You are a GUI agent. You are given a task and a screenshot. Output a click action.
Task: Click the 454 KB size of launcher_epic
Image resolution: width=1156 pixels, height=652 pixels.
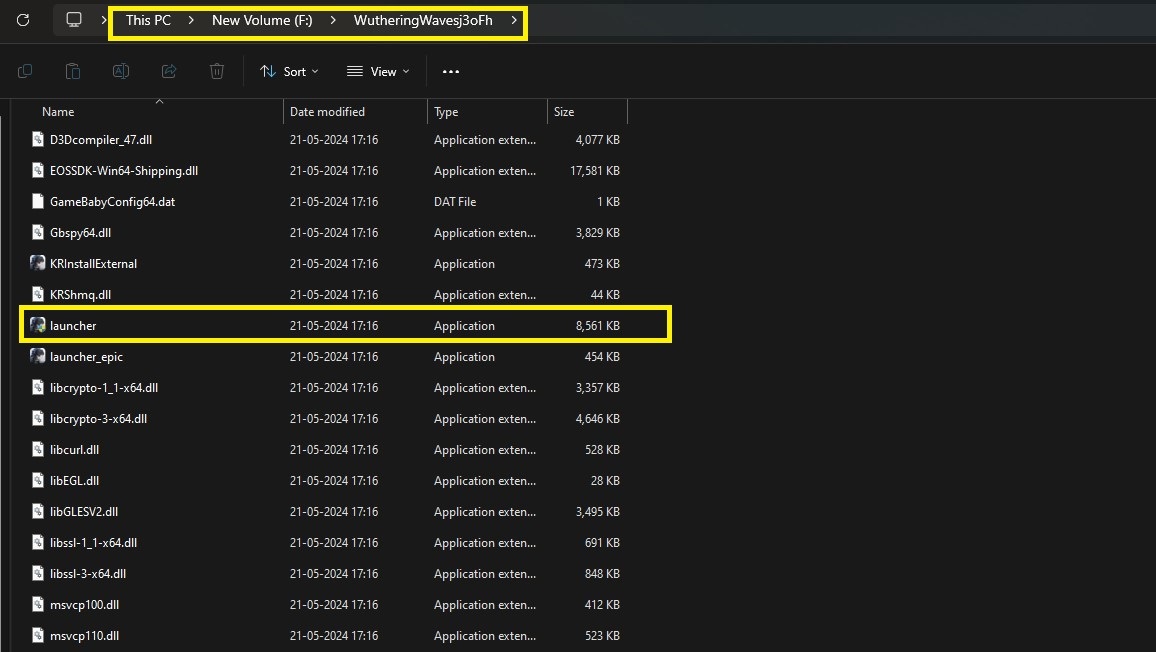[x=602, y=356]
